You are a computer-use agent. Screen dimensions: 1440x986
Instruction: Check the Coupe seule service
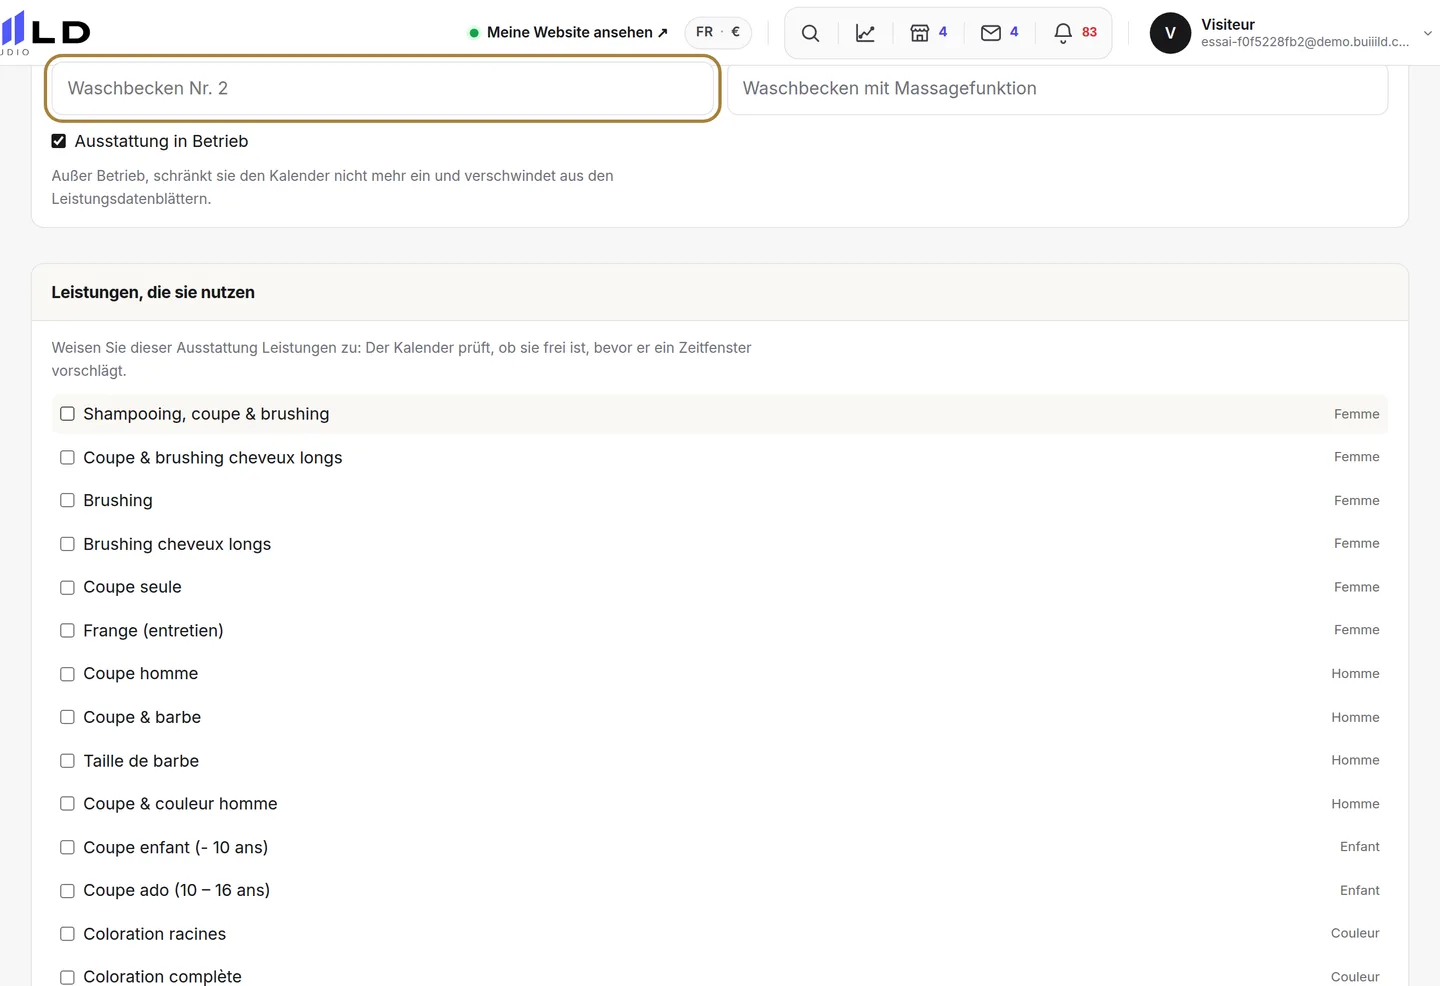(x=67, y=587)
